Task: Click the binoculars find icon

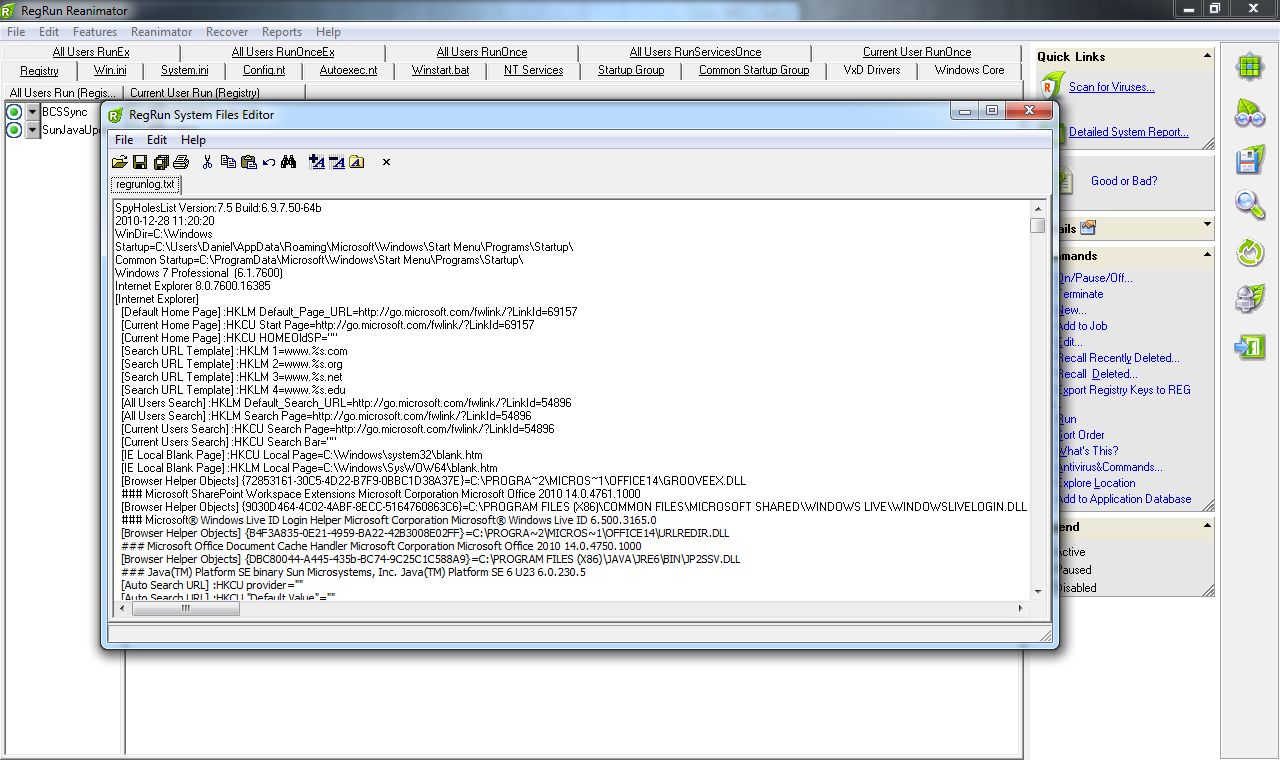Action: click(289, 162)
